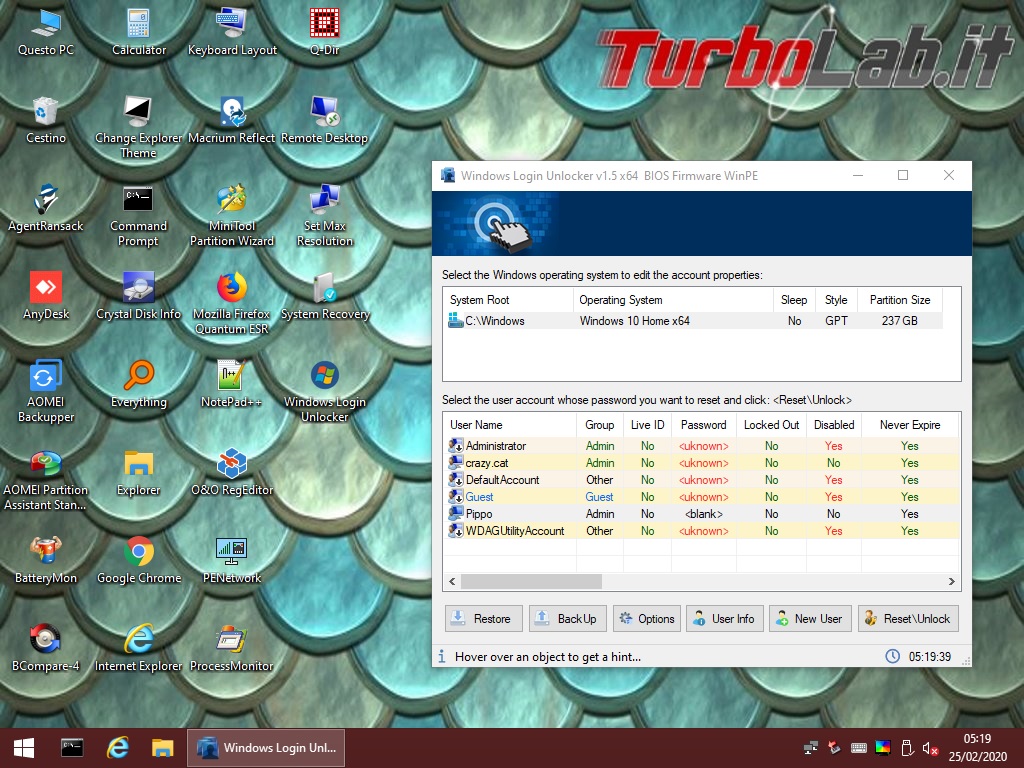Open Internet Explorer desktop icon

coord(138,650)
